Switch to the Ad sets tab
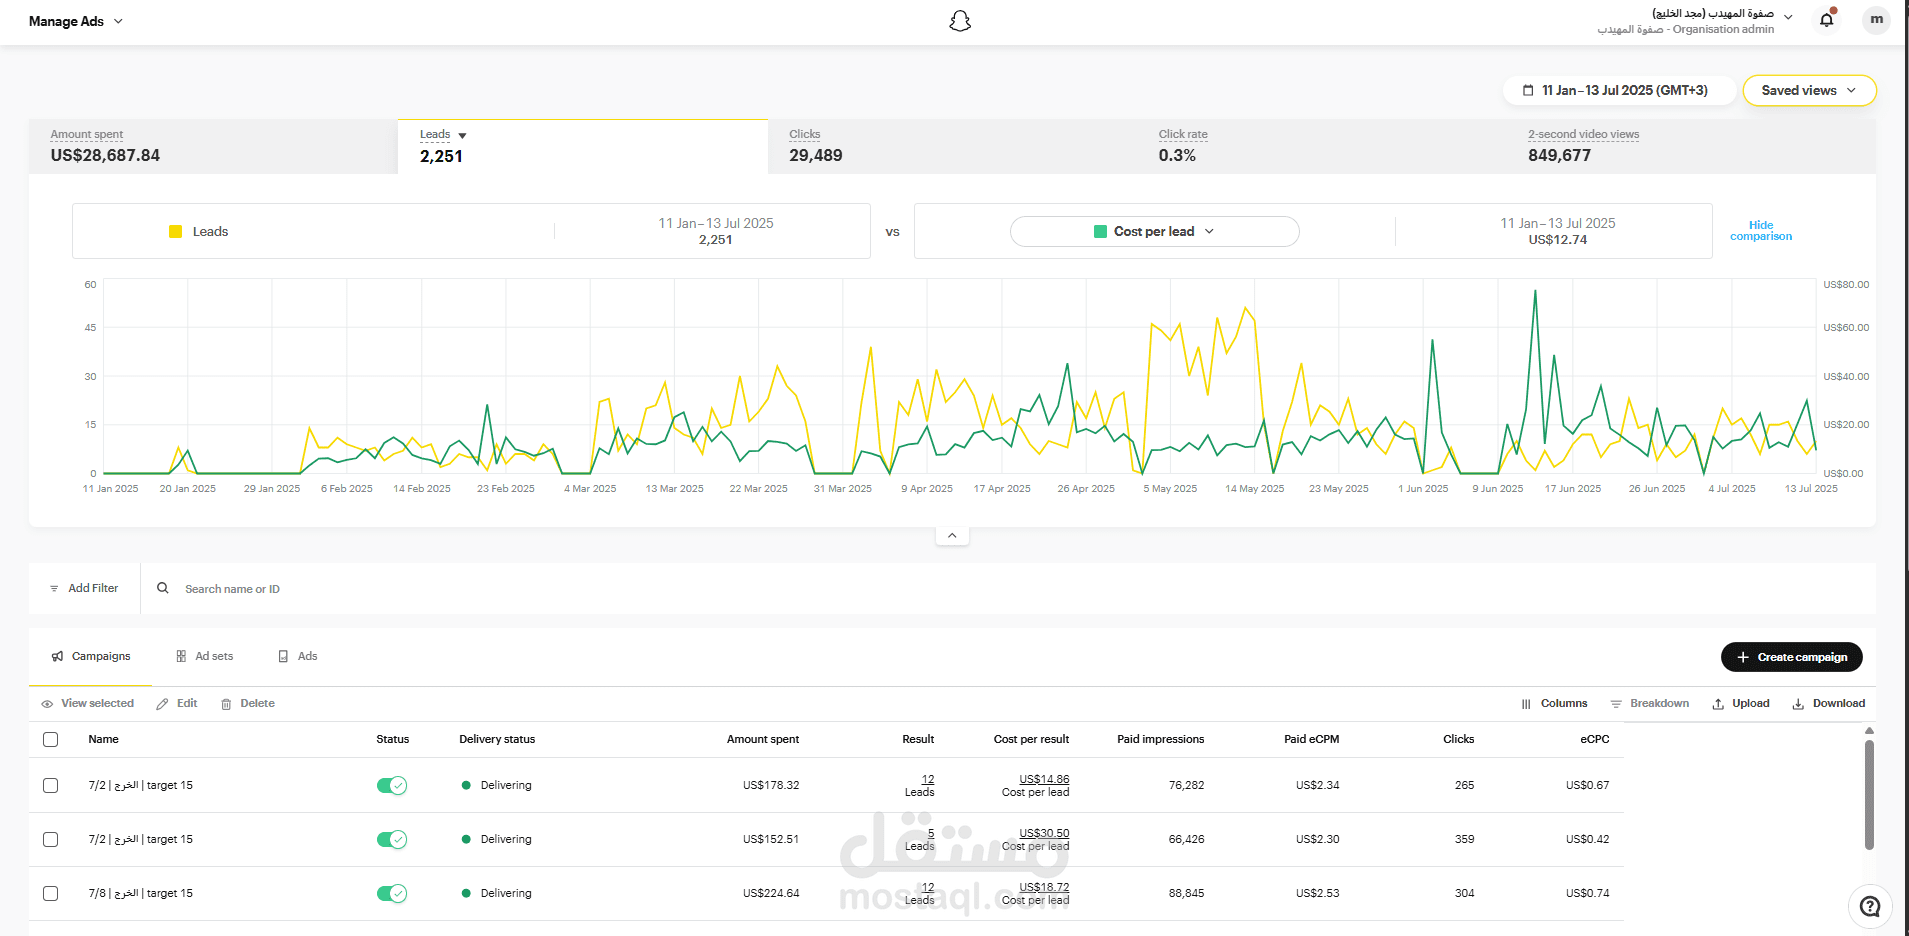The height and width of the screenshot is (936, 1909). coord(205,656)
